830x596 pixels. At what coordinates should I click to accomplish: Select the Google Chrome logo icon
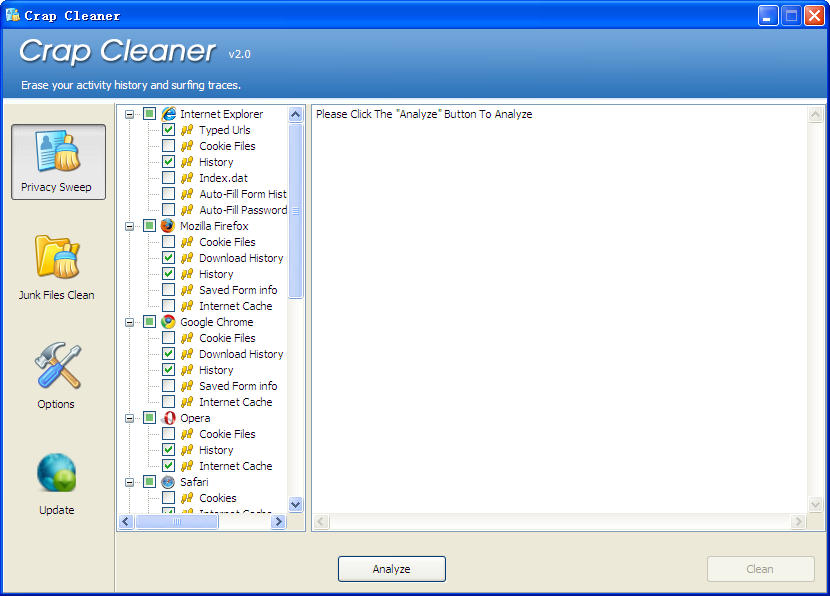click(168, 322)
